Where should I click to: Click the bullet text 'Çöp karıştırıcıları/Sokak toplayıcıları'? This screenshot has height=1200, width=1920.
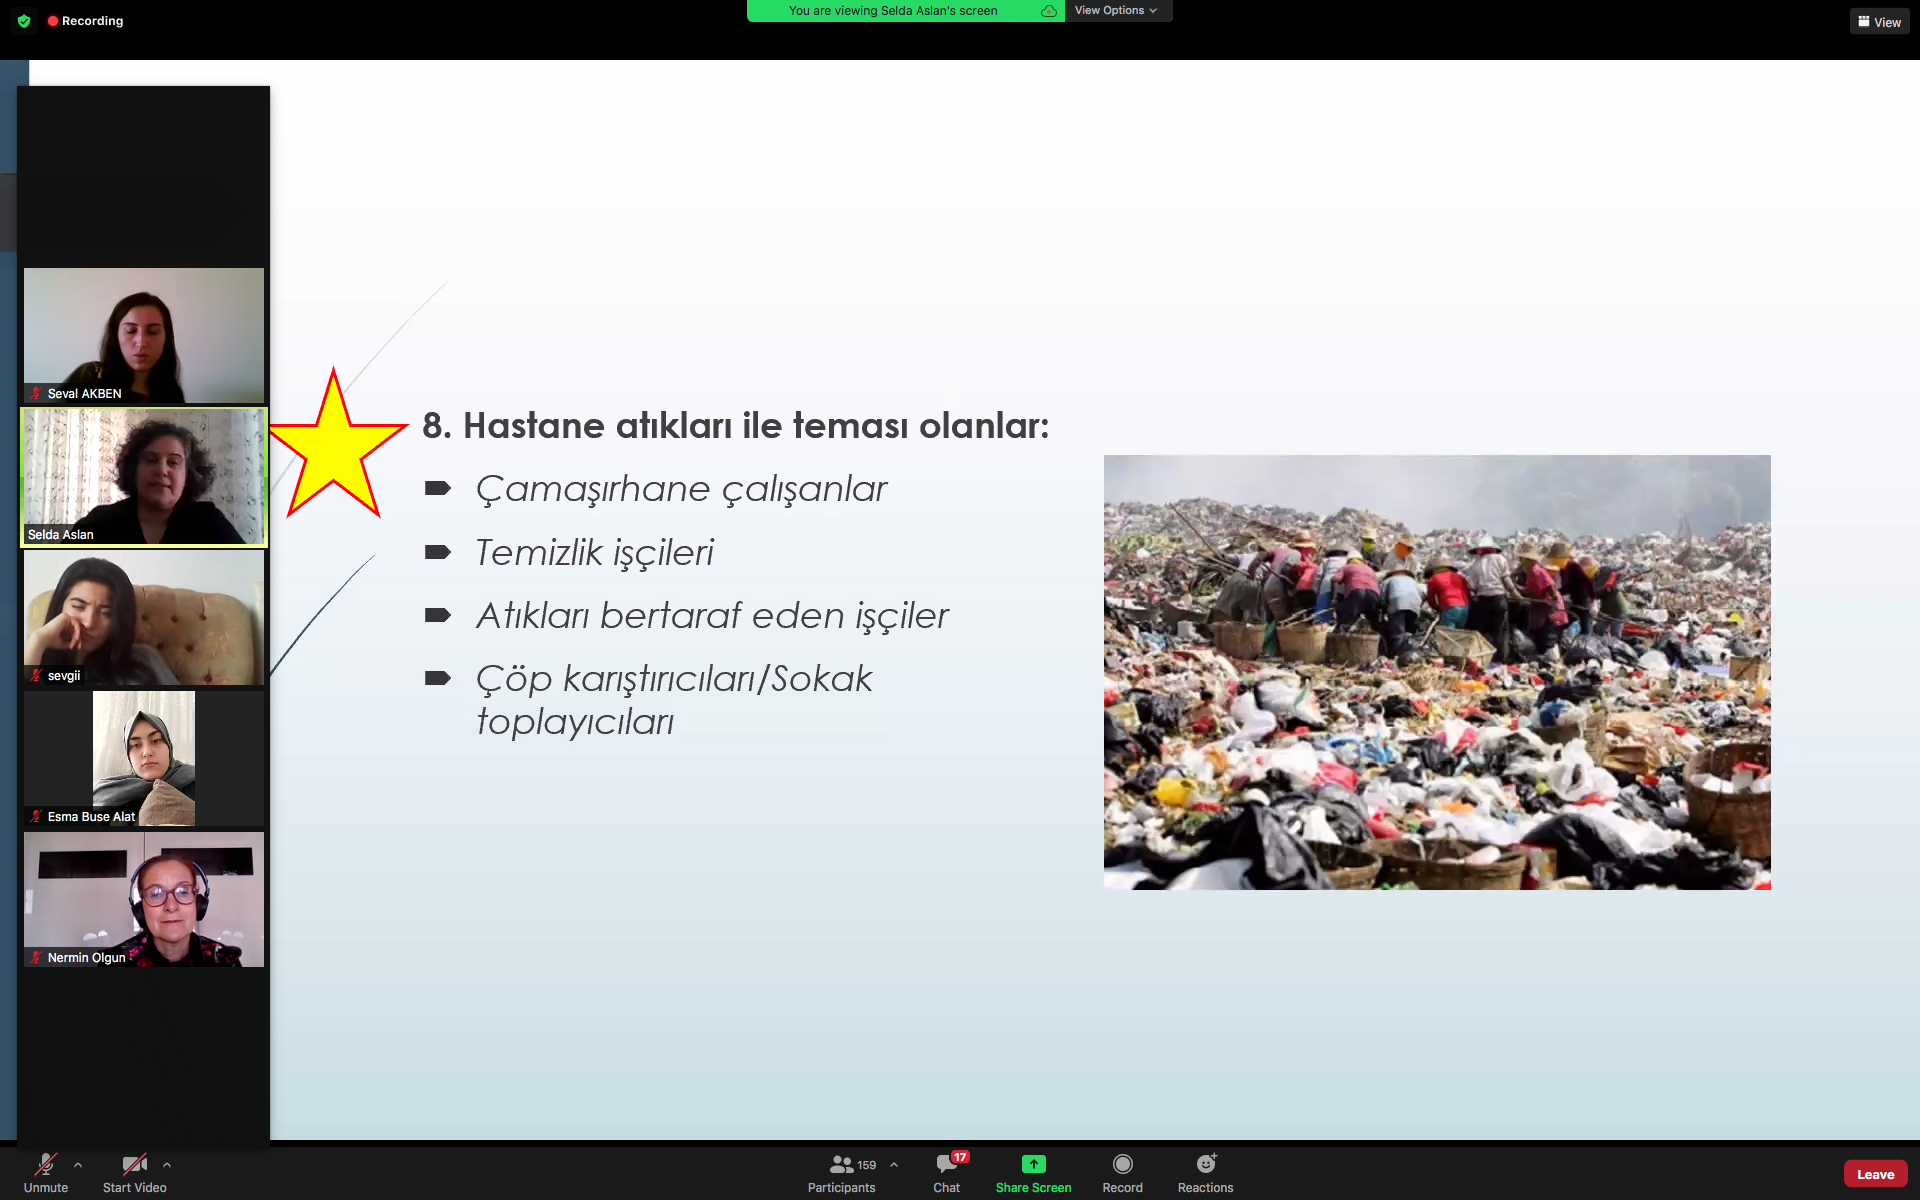pyautogui.click(x=674, y=700)
